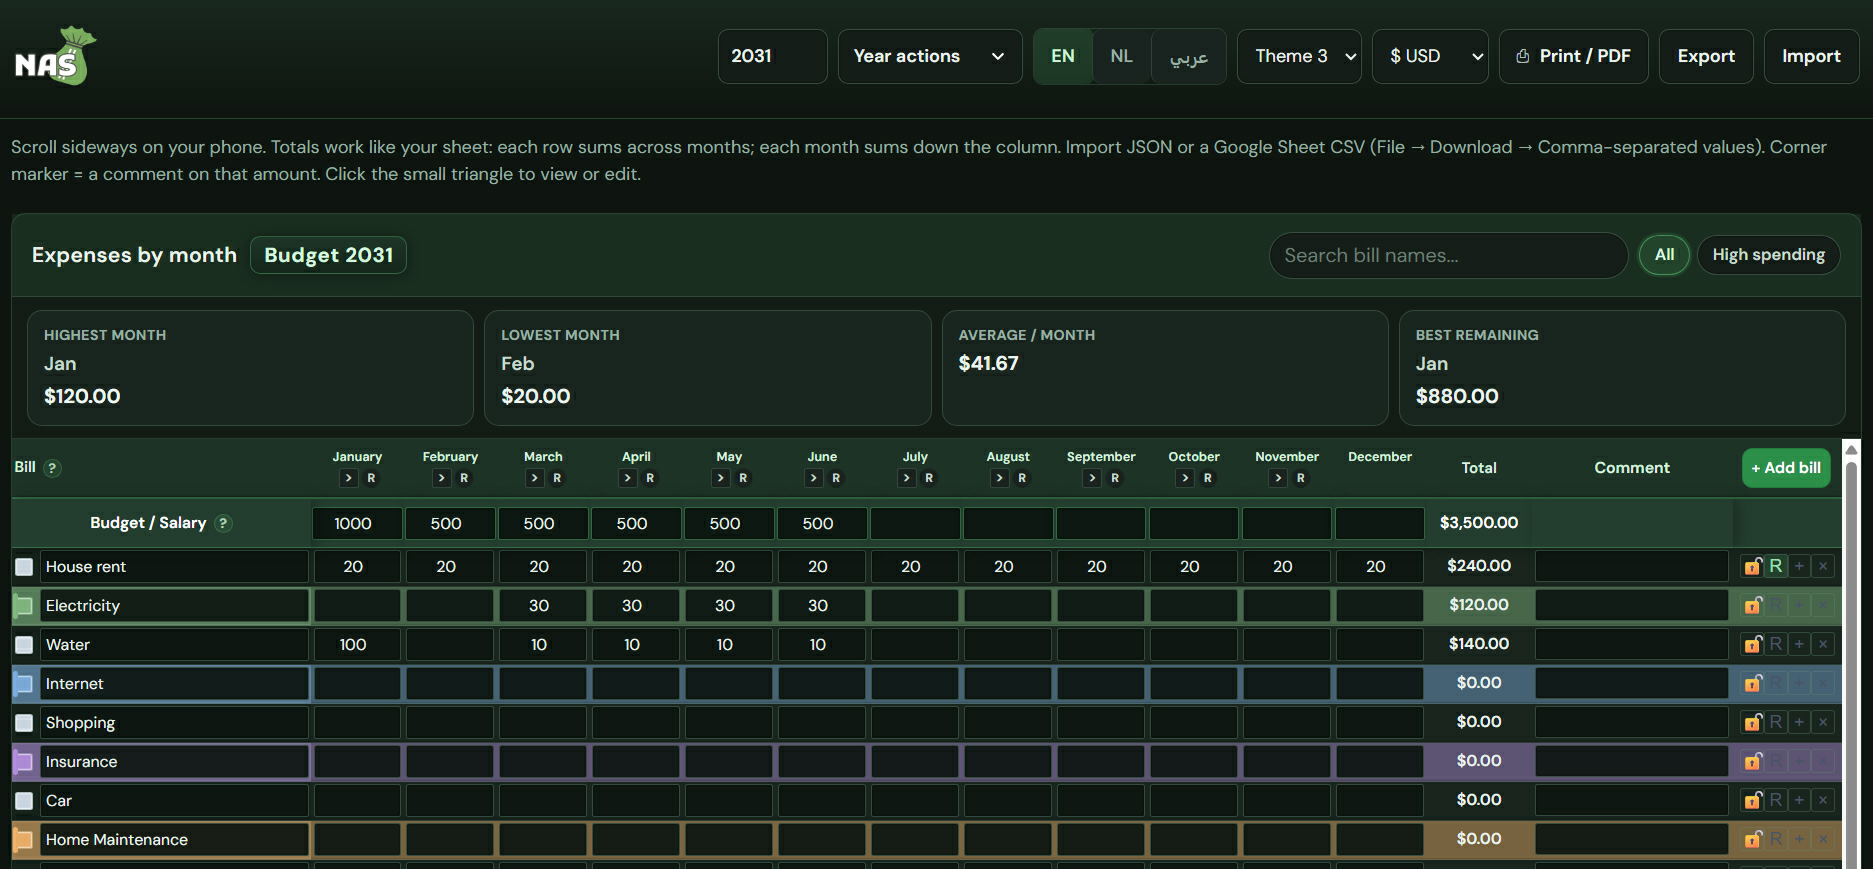The width and height of the screenshot is (1873, 869).
Task: Open the $ USD currency dropdown
Action: tap(1430, 56)
